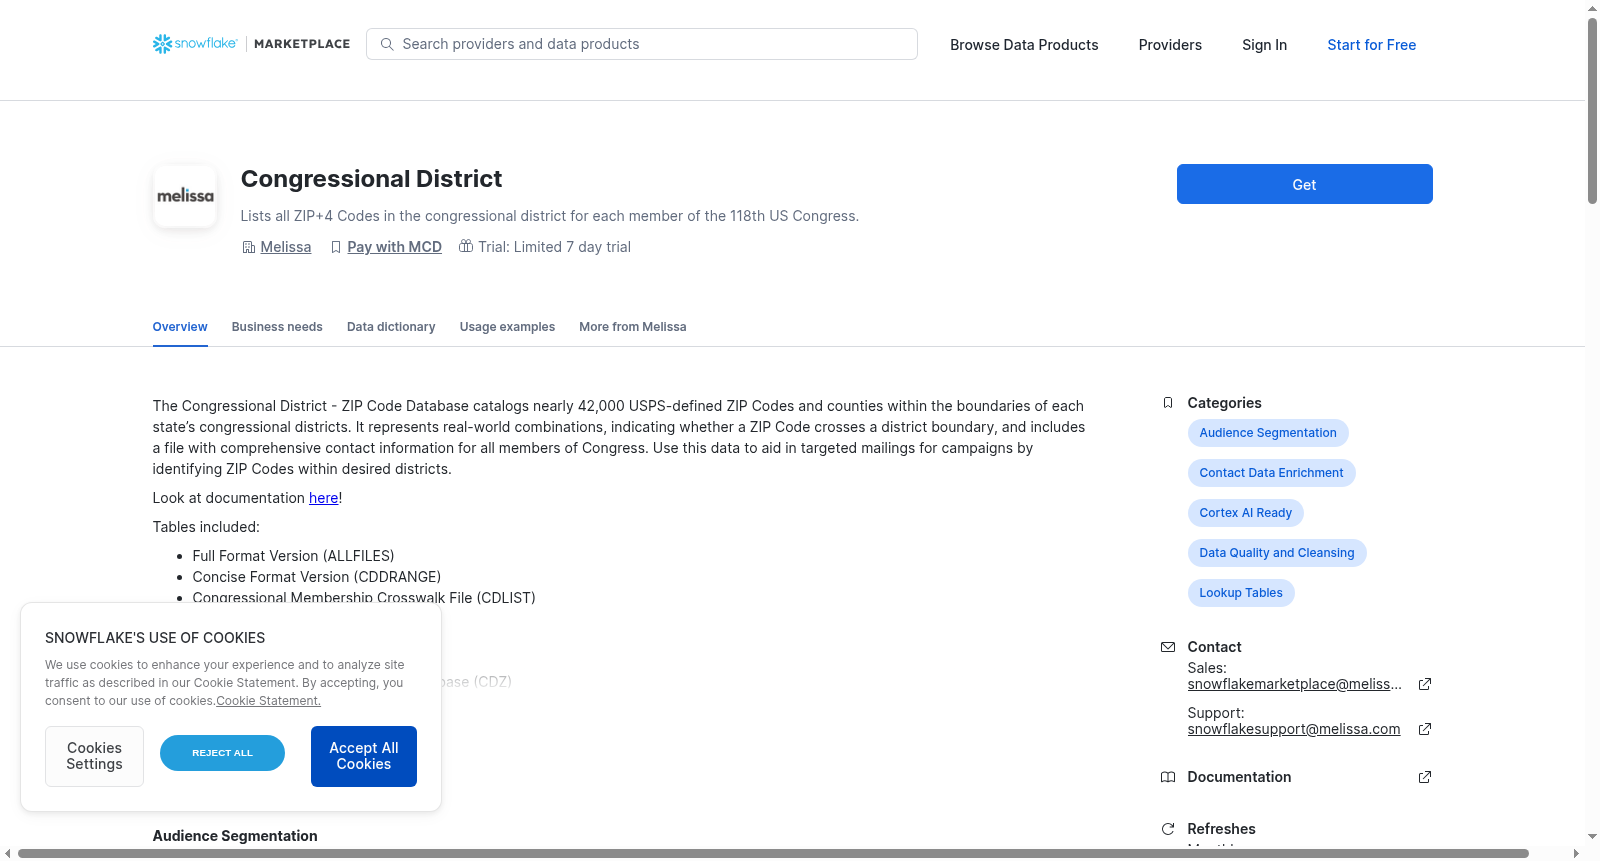Click the snowflakemarketplace sales email link

[x=1295, y=684]
